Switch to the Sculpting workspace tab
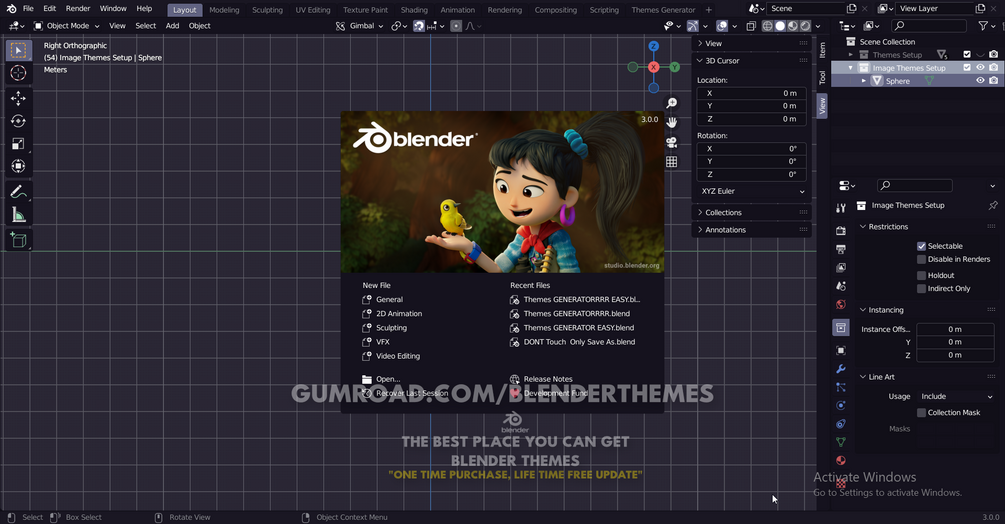 point(267,10)
